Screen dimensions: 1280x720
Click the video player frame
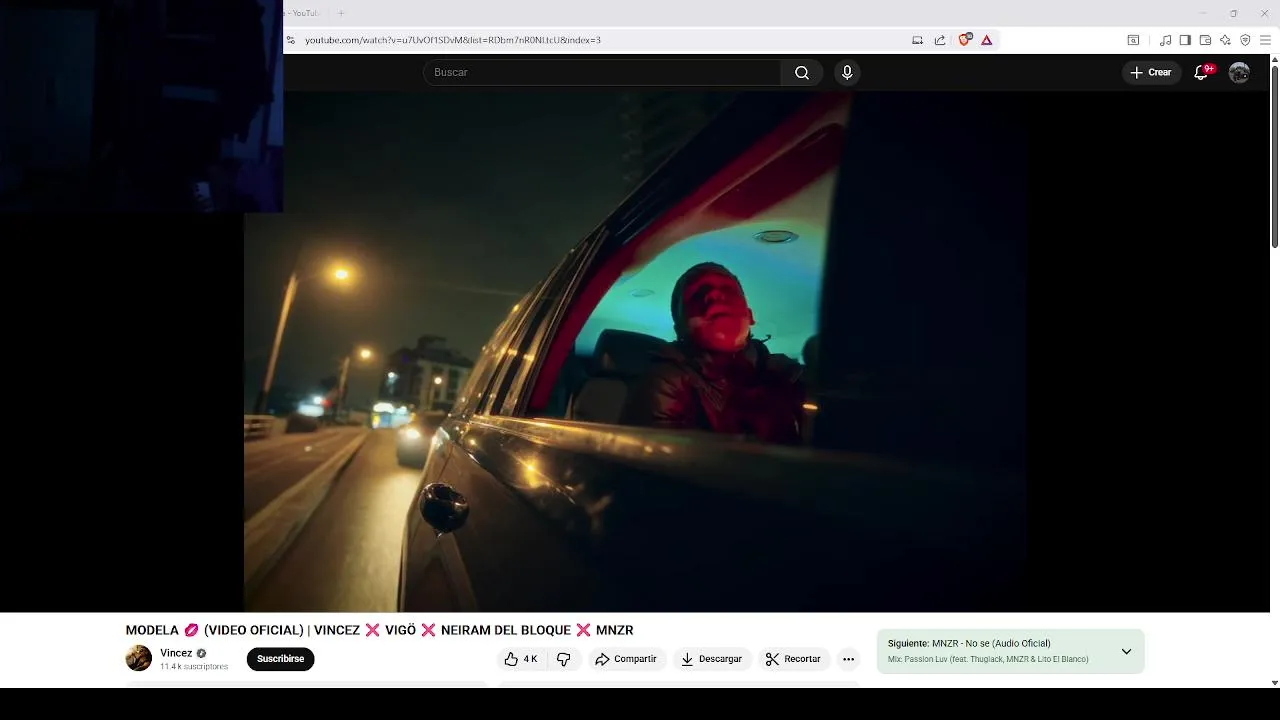(x=635, y=352)
